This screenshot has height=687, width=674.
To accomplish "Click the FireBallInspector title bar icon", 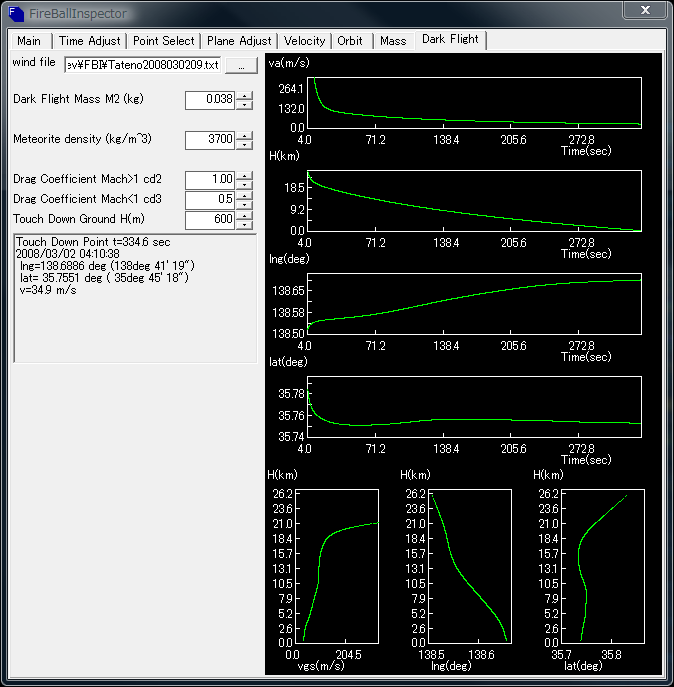I will (x=16, y=14).
